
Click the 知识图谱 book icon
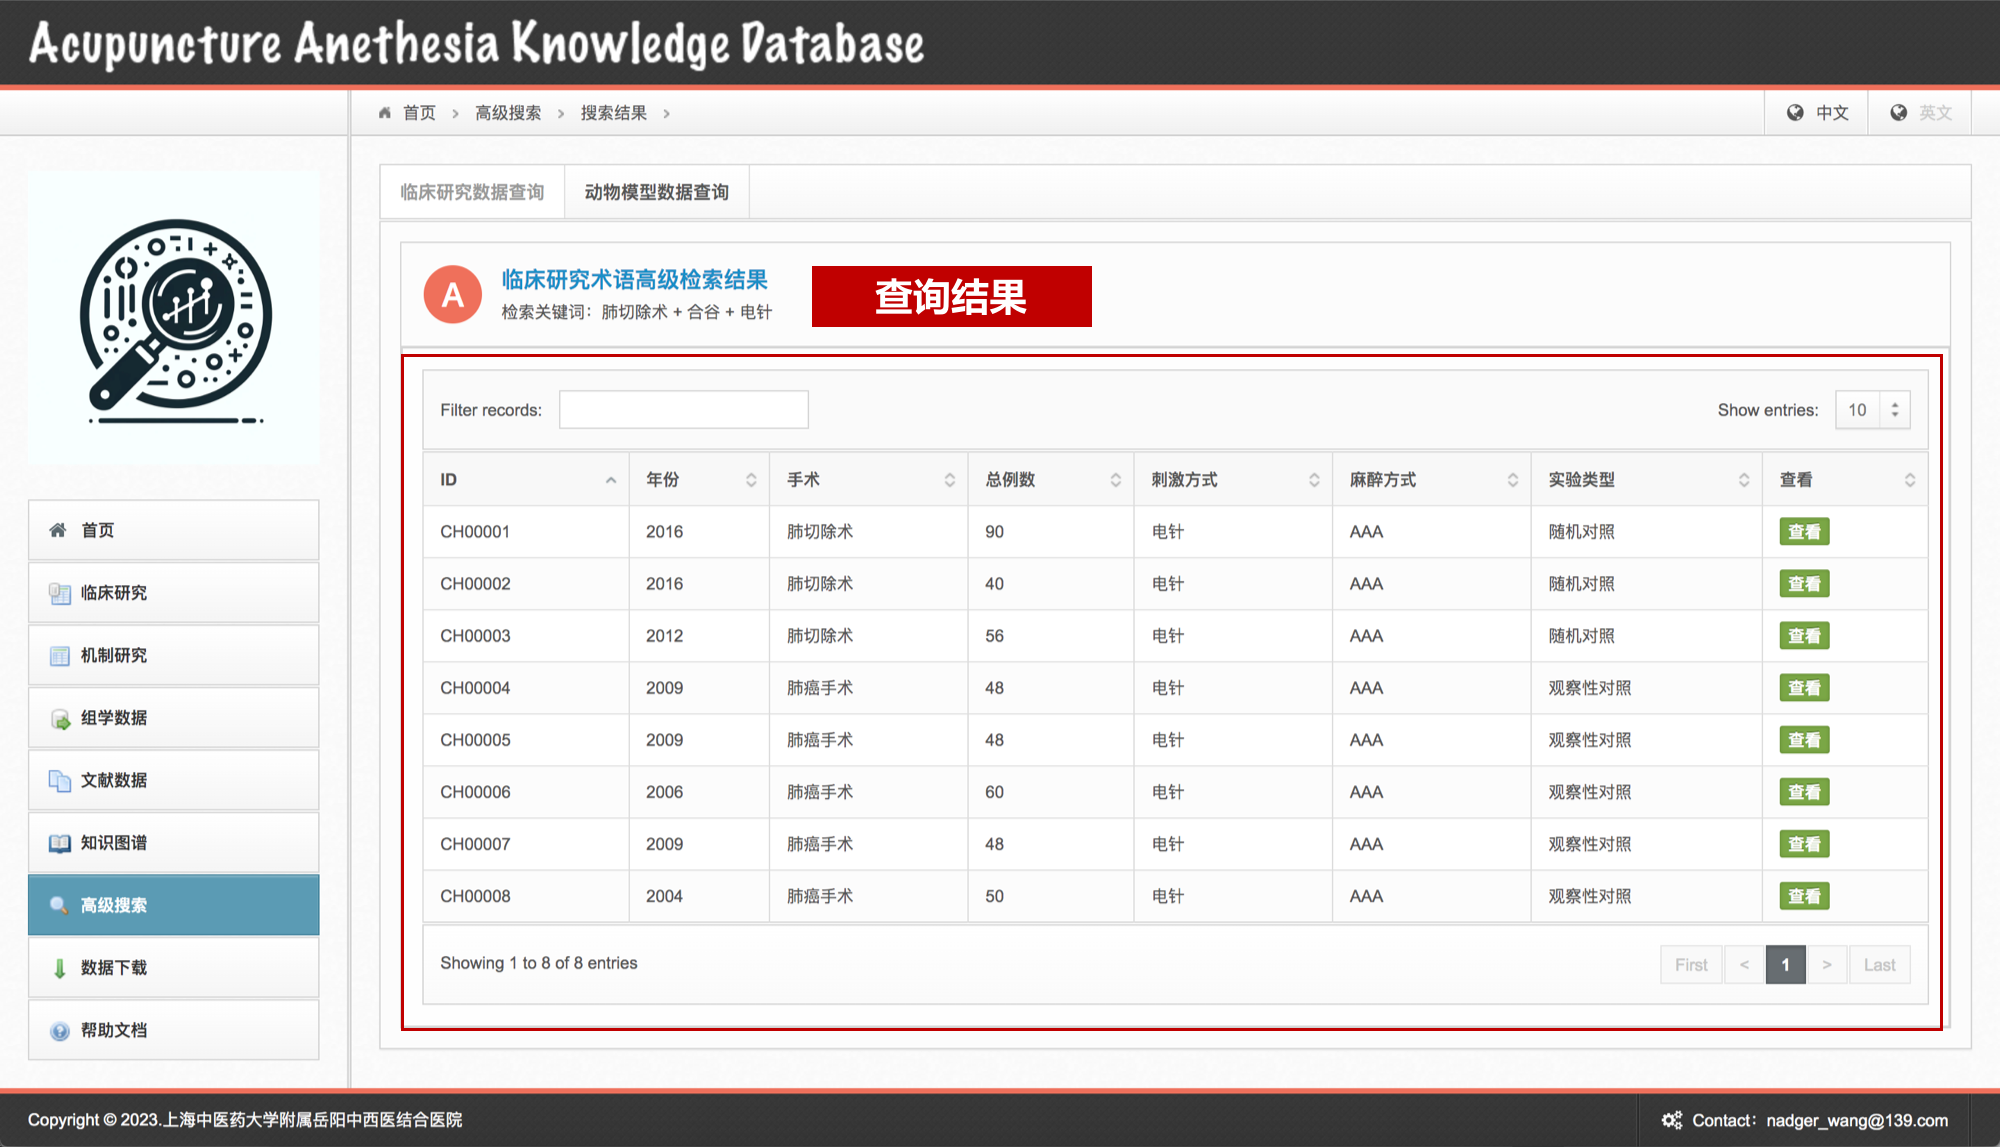pyautogui.click(x=59, y=843)
